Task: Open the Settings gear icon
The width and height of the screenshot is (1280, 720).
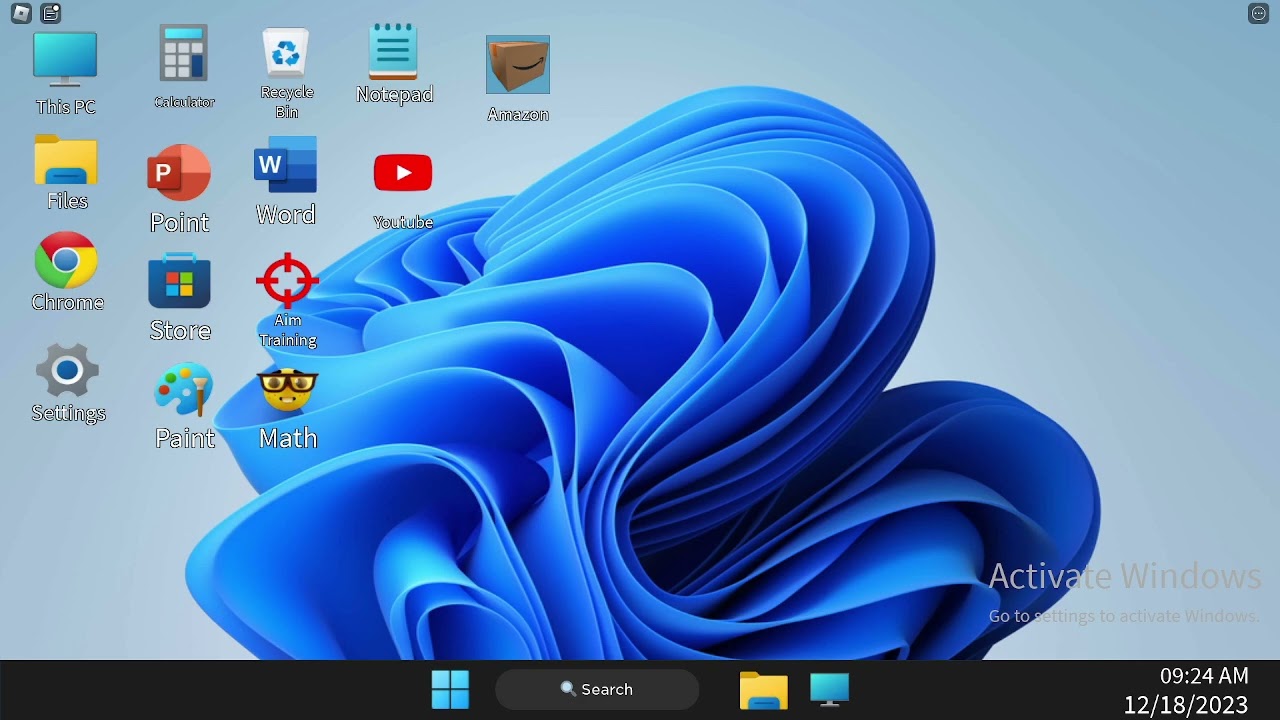Action: (67, 371)
